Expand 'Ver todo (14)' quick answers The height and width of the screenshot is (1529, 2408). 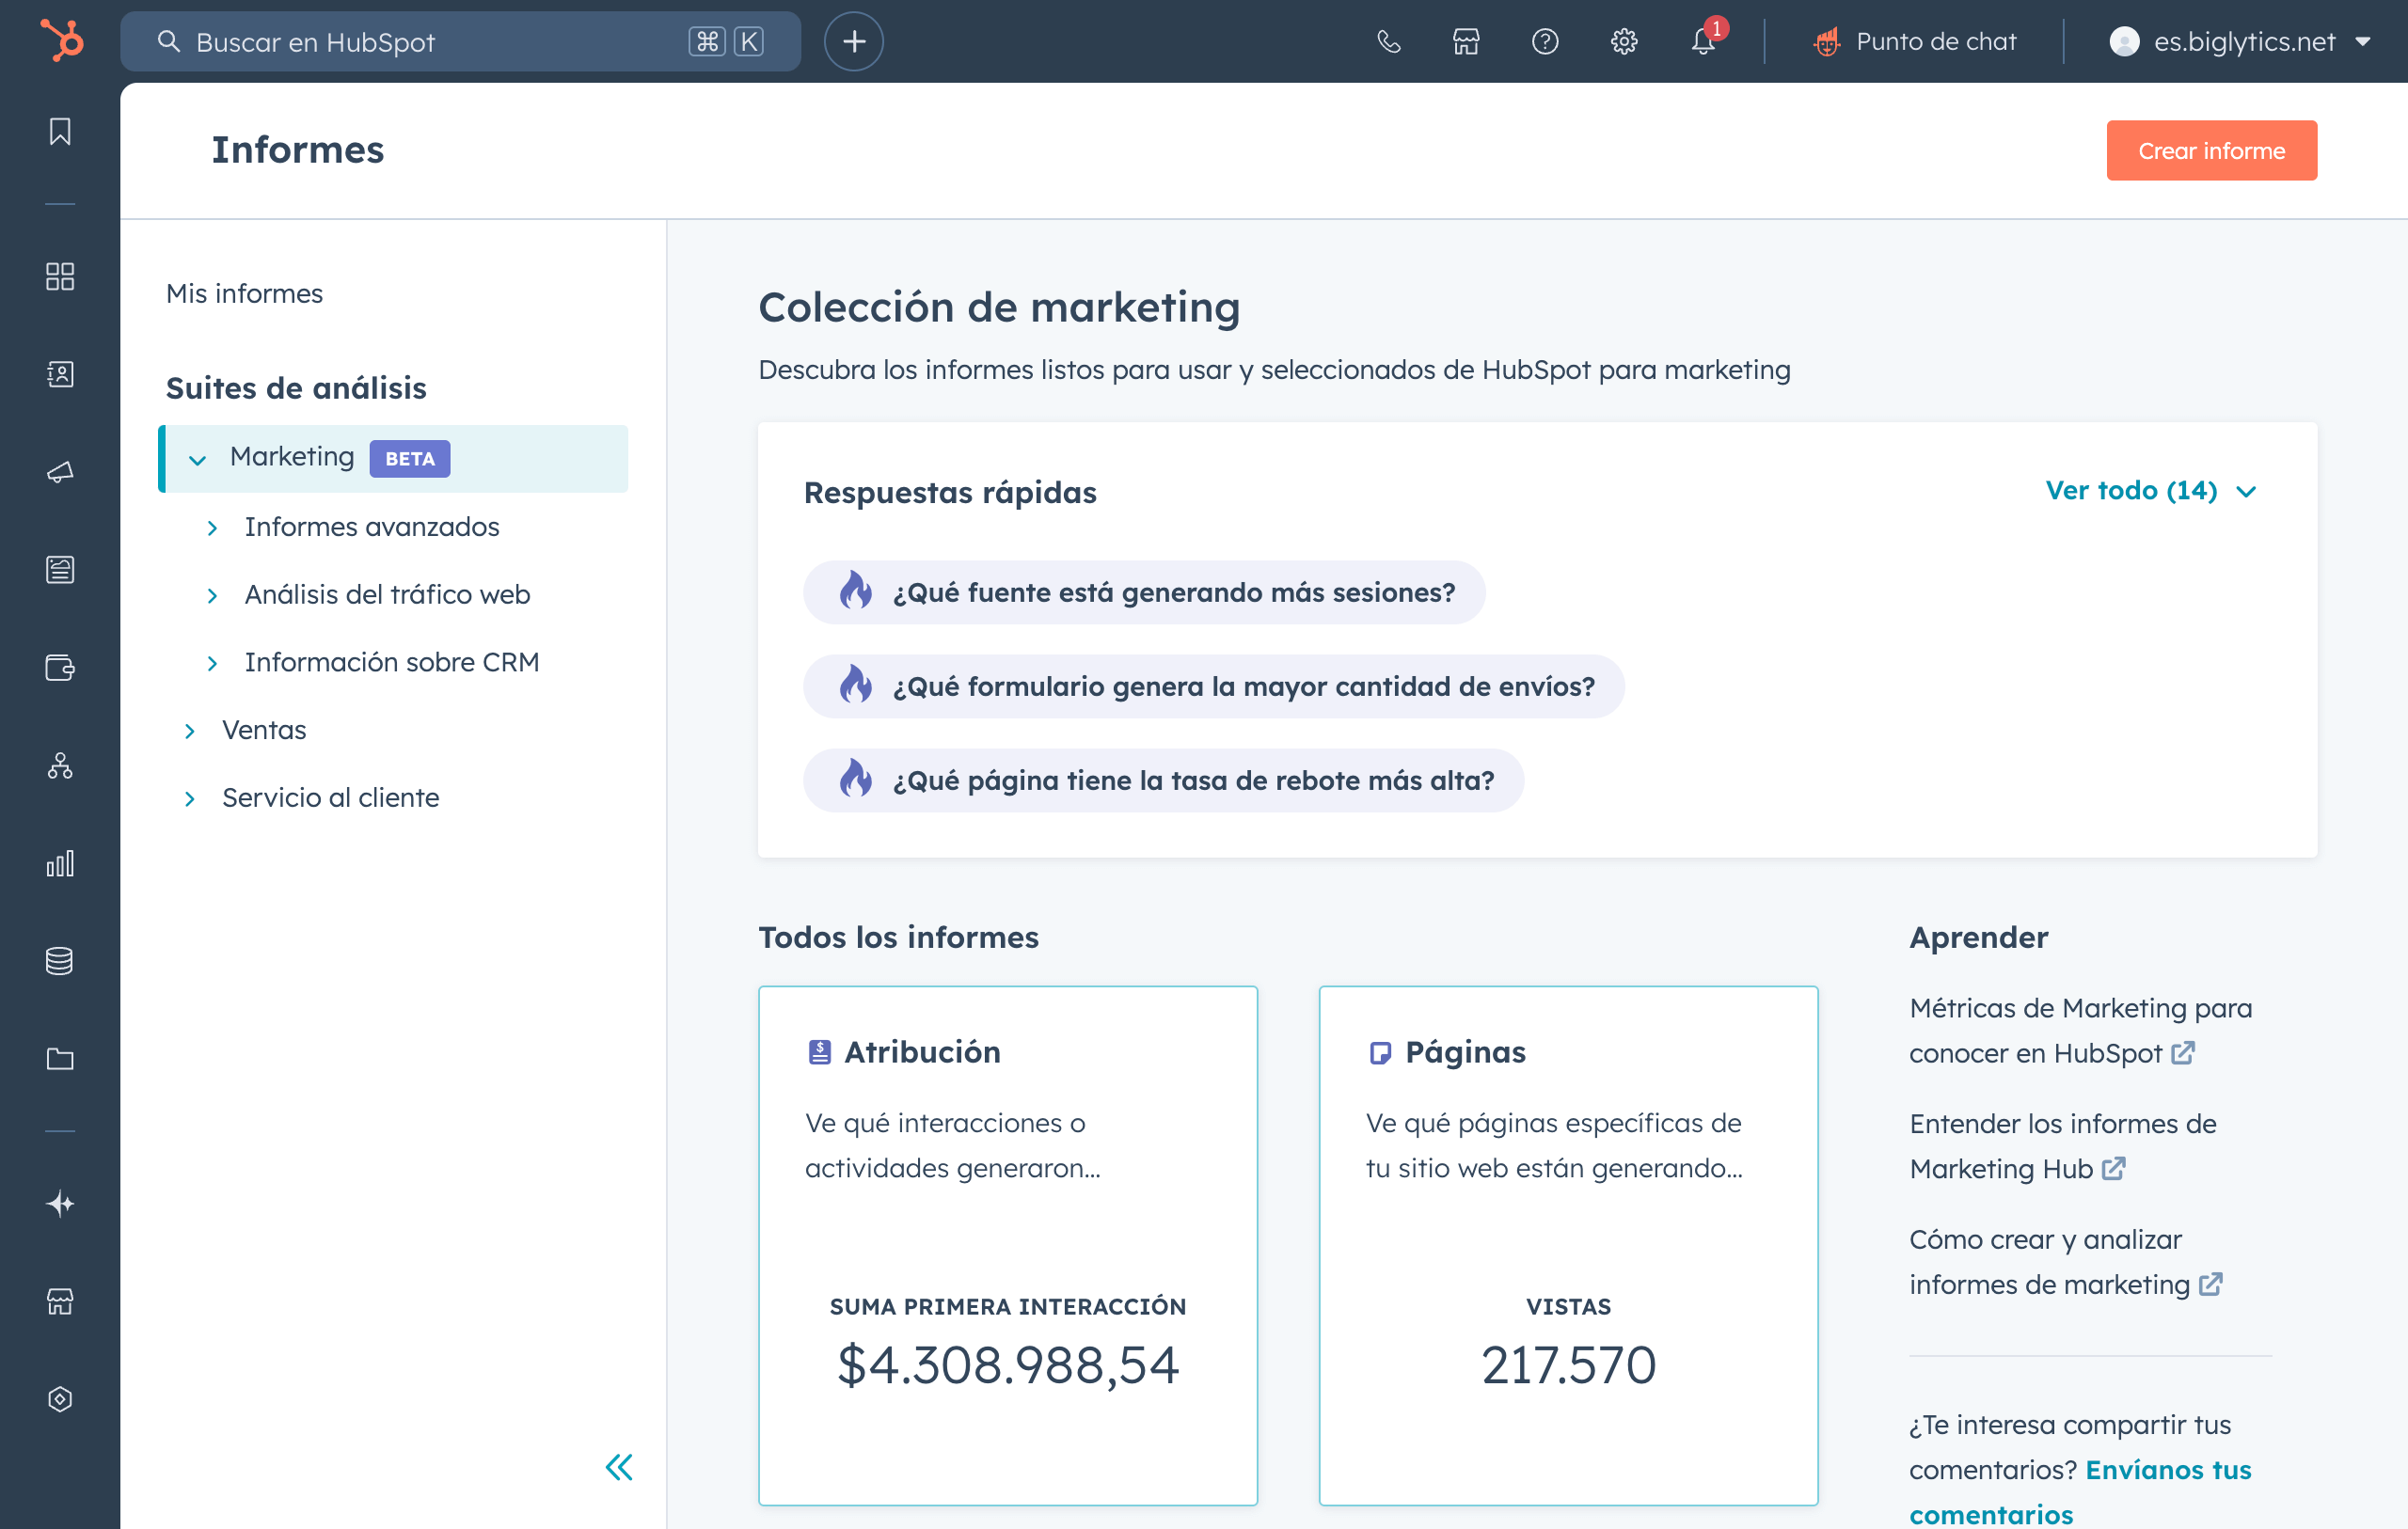(x=2151, y=490)
